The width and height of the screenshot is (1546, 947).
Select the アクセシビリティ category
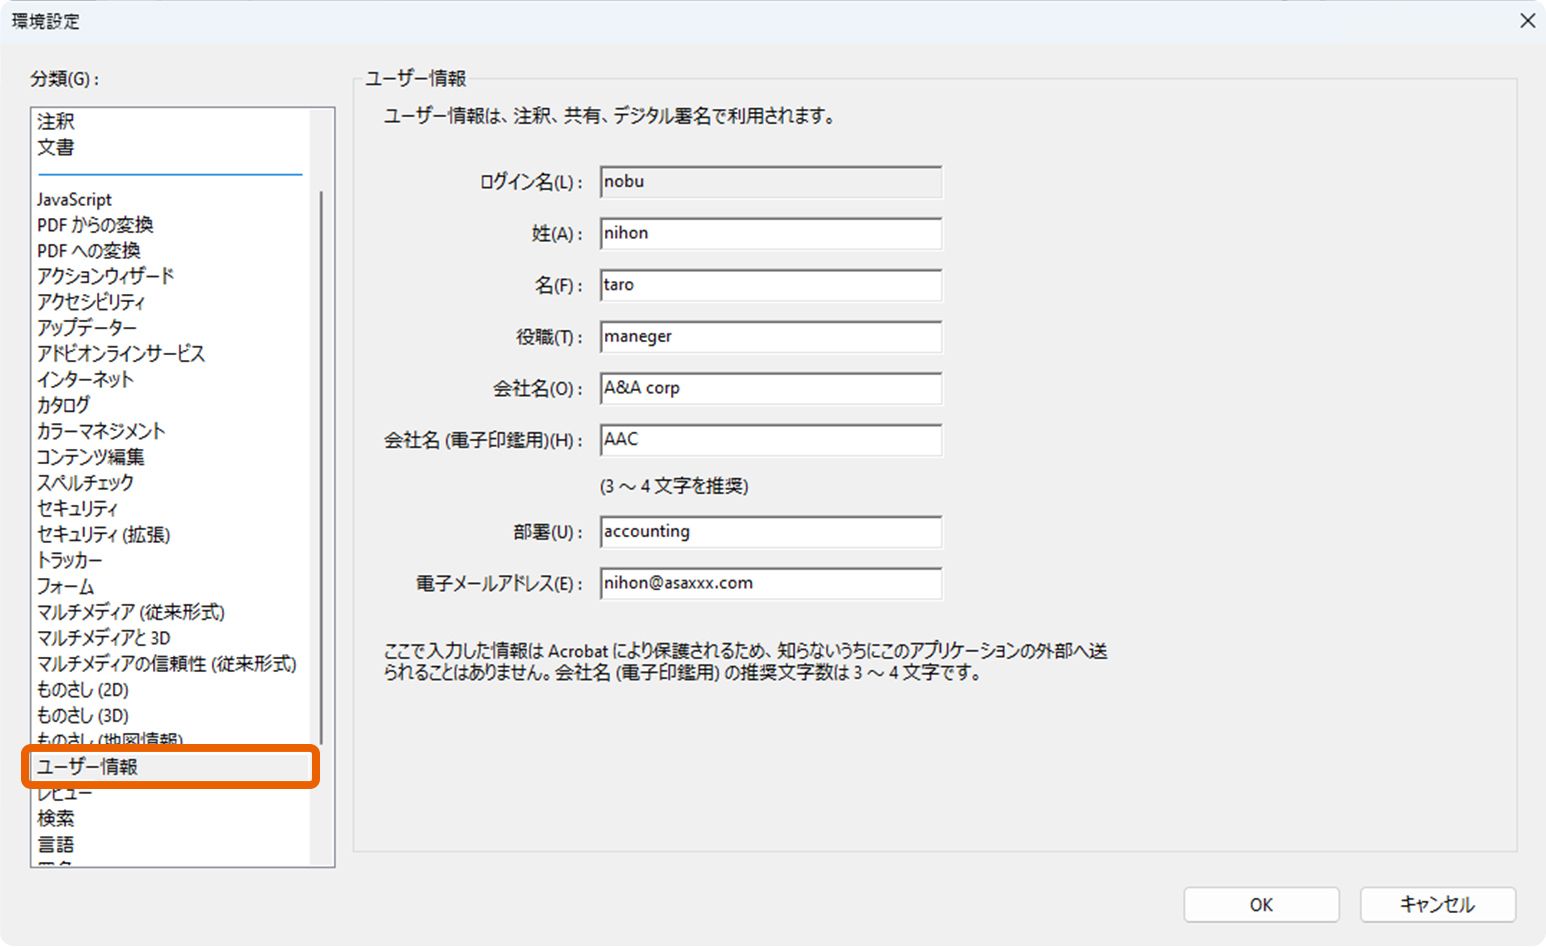pos(91,302)
